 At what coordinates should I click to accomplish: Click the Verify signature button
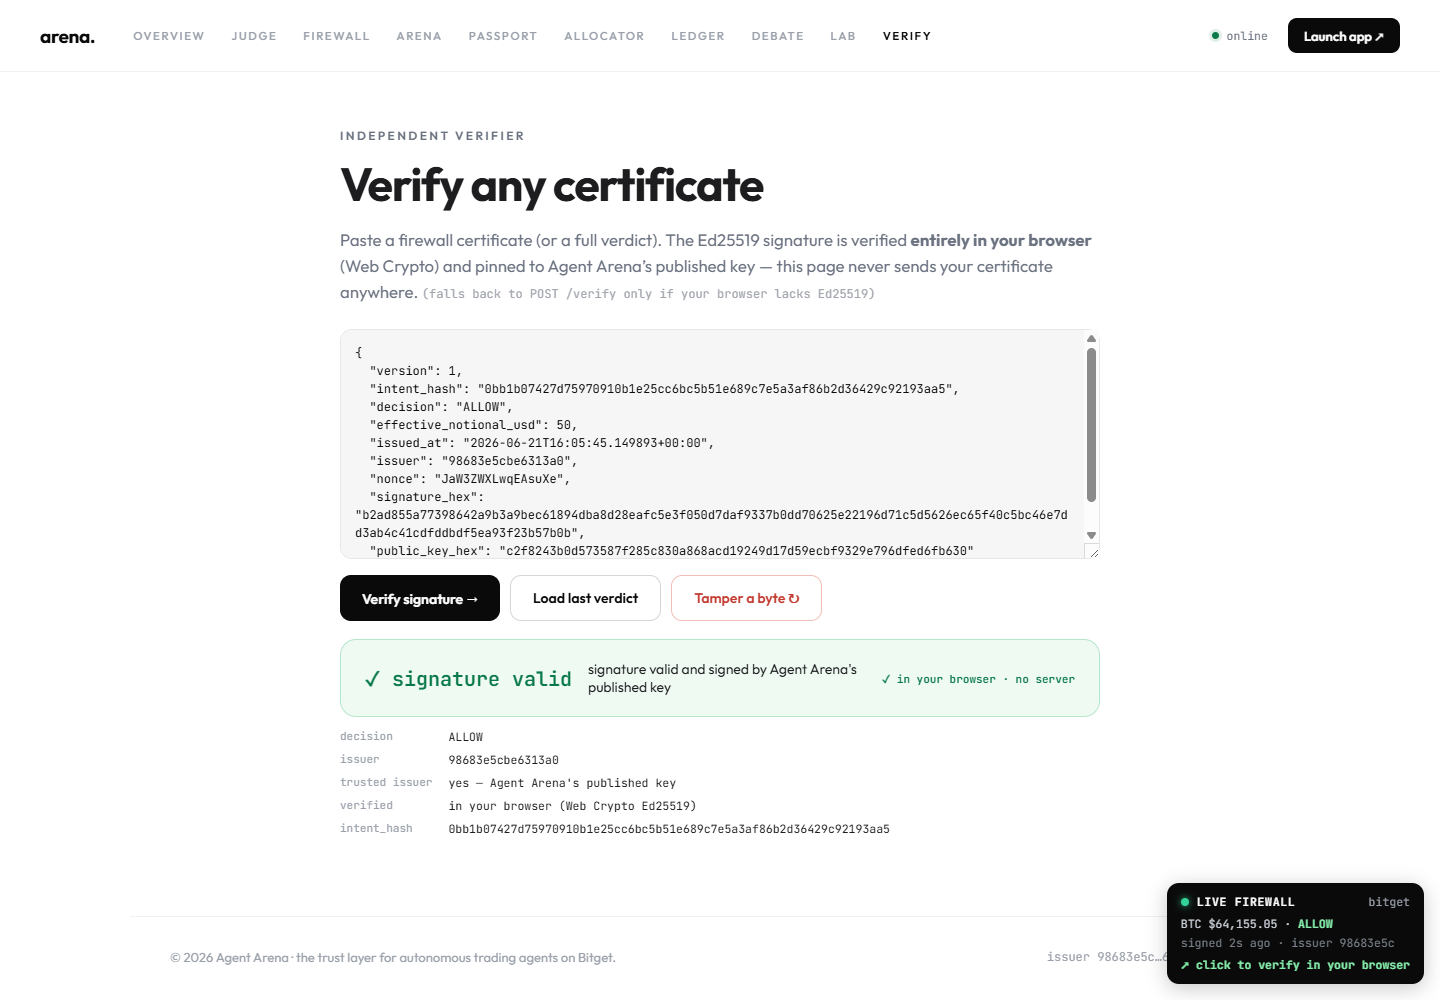[x=420, y=598]
